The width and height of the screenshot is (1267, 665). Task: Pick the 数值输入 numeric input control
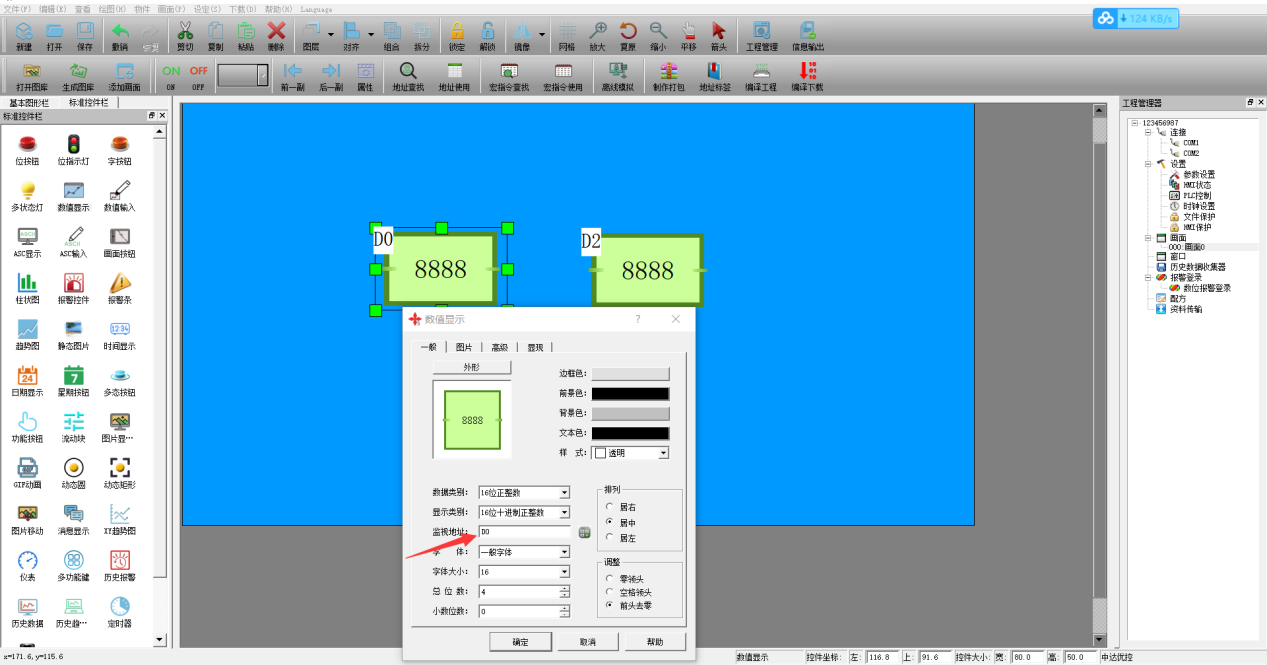(x=119, y=195)
